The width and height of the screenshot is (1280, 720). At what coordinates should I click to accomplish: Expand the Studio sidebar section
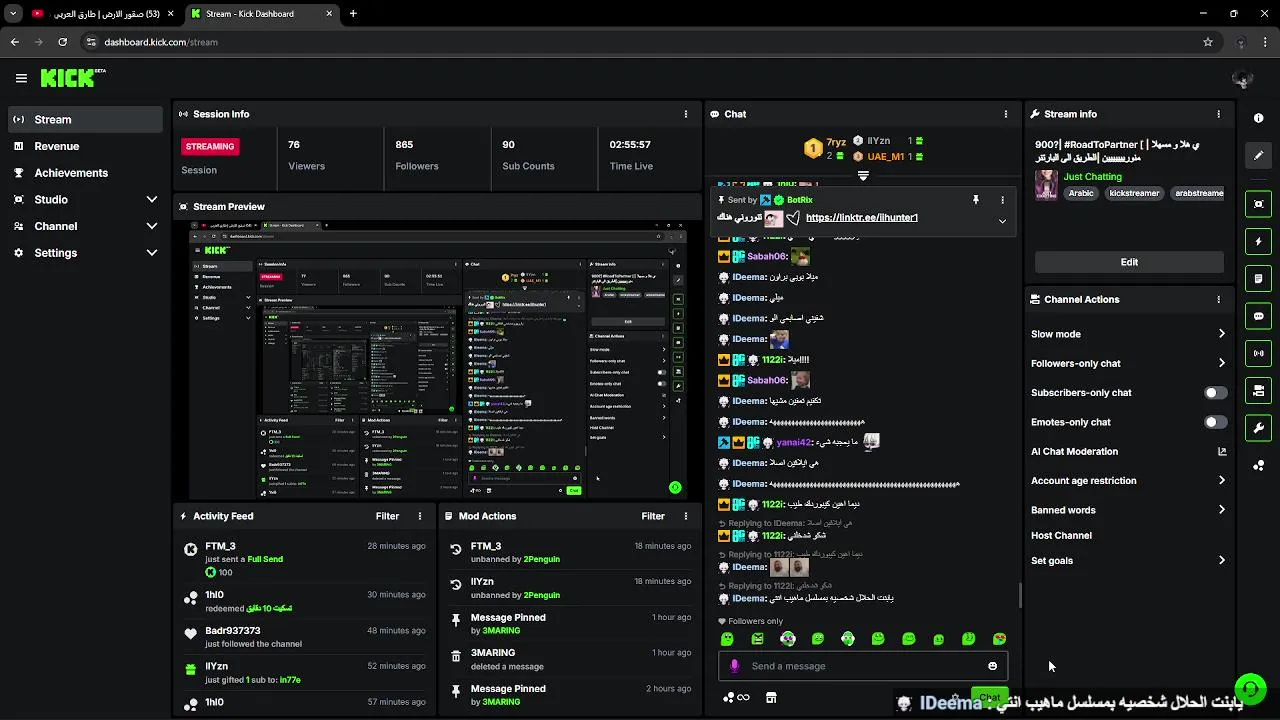pyautogui.click(x=152, y=199)
